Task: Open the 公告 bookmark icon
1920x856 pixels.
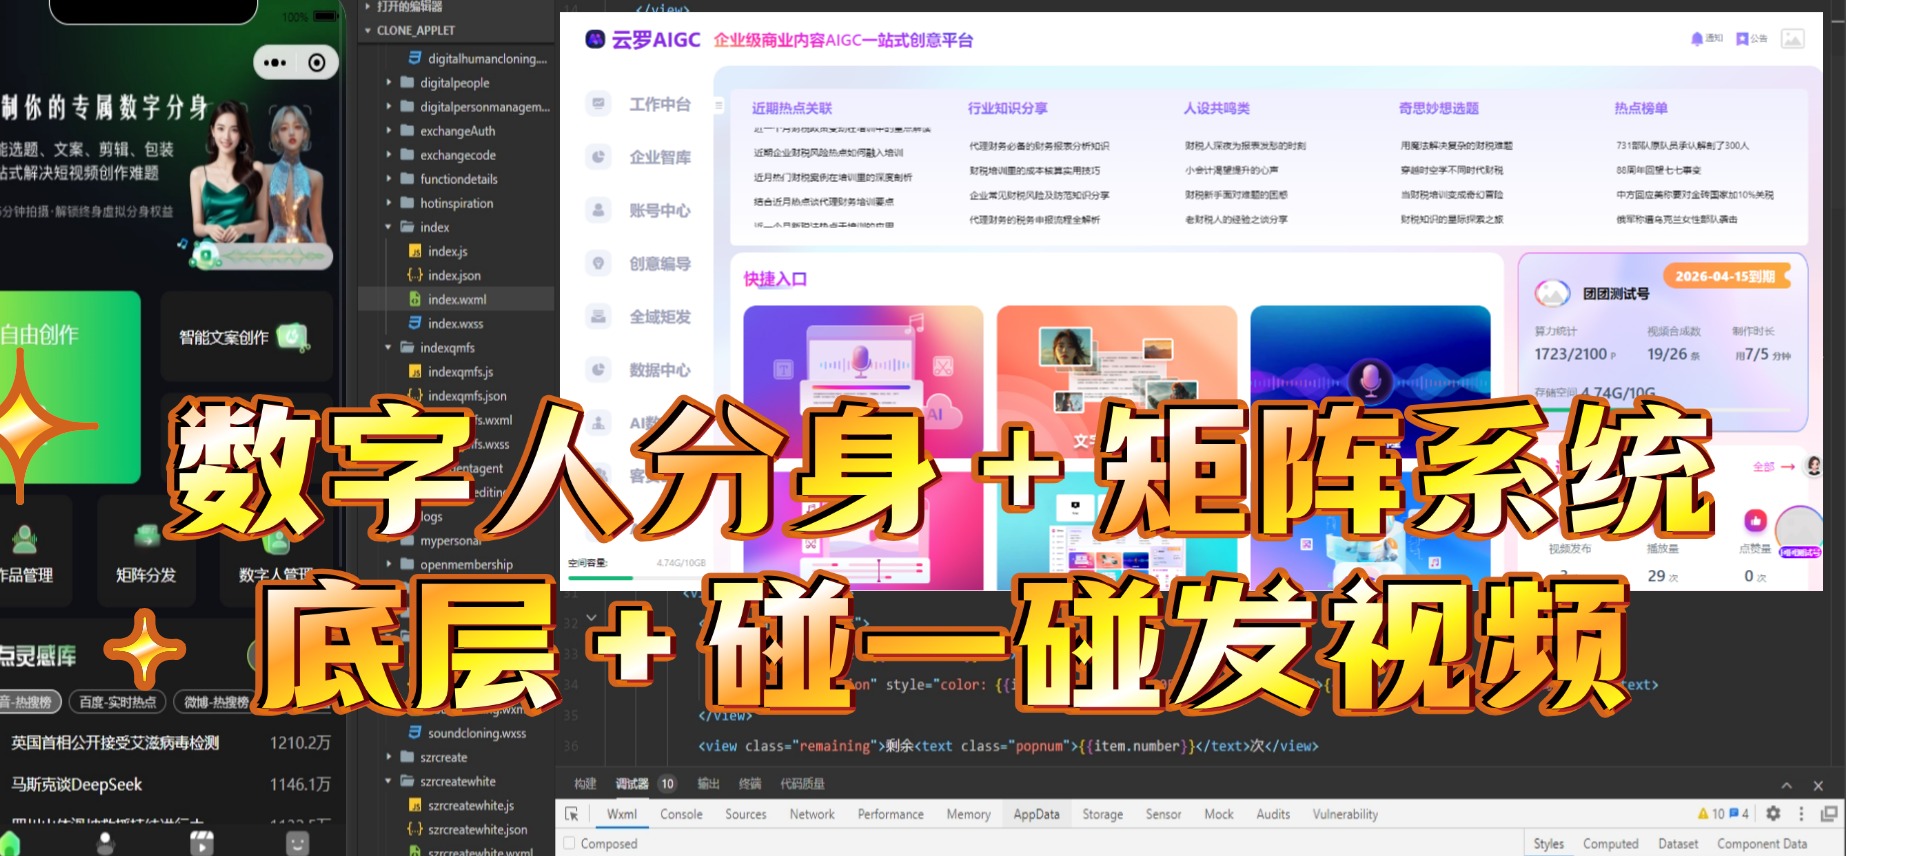Action: pos(1742,39)
